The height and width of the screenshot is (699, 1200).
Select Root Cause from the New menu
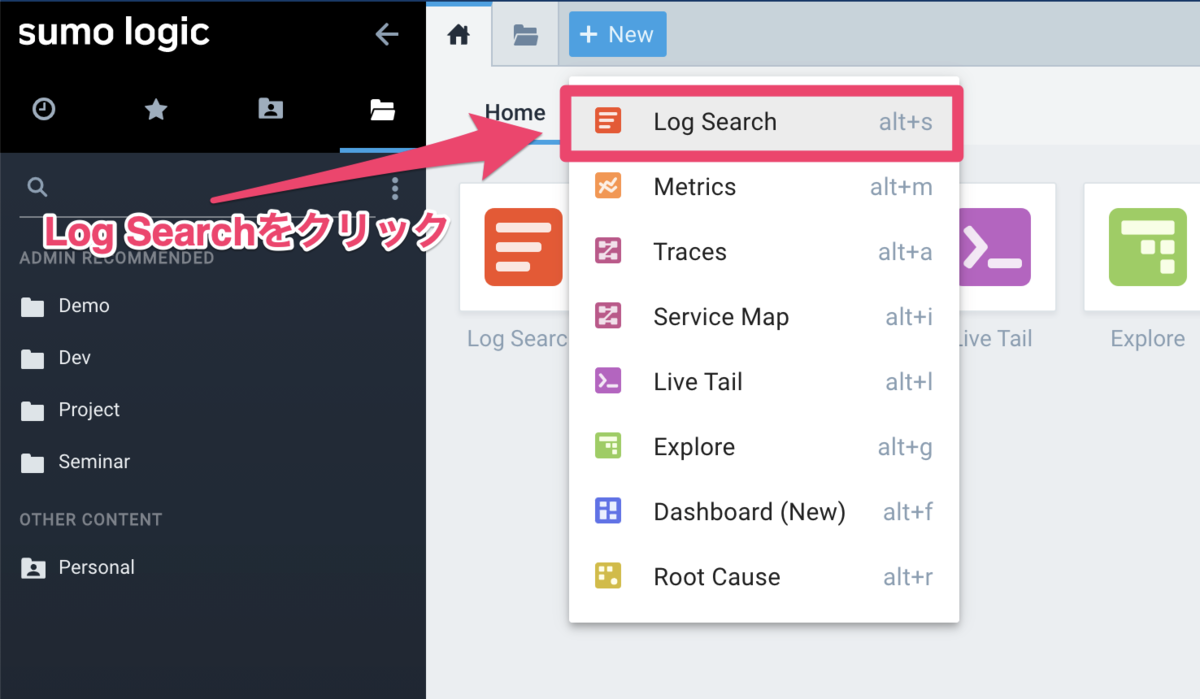[x=764, y=577]
